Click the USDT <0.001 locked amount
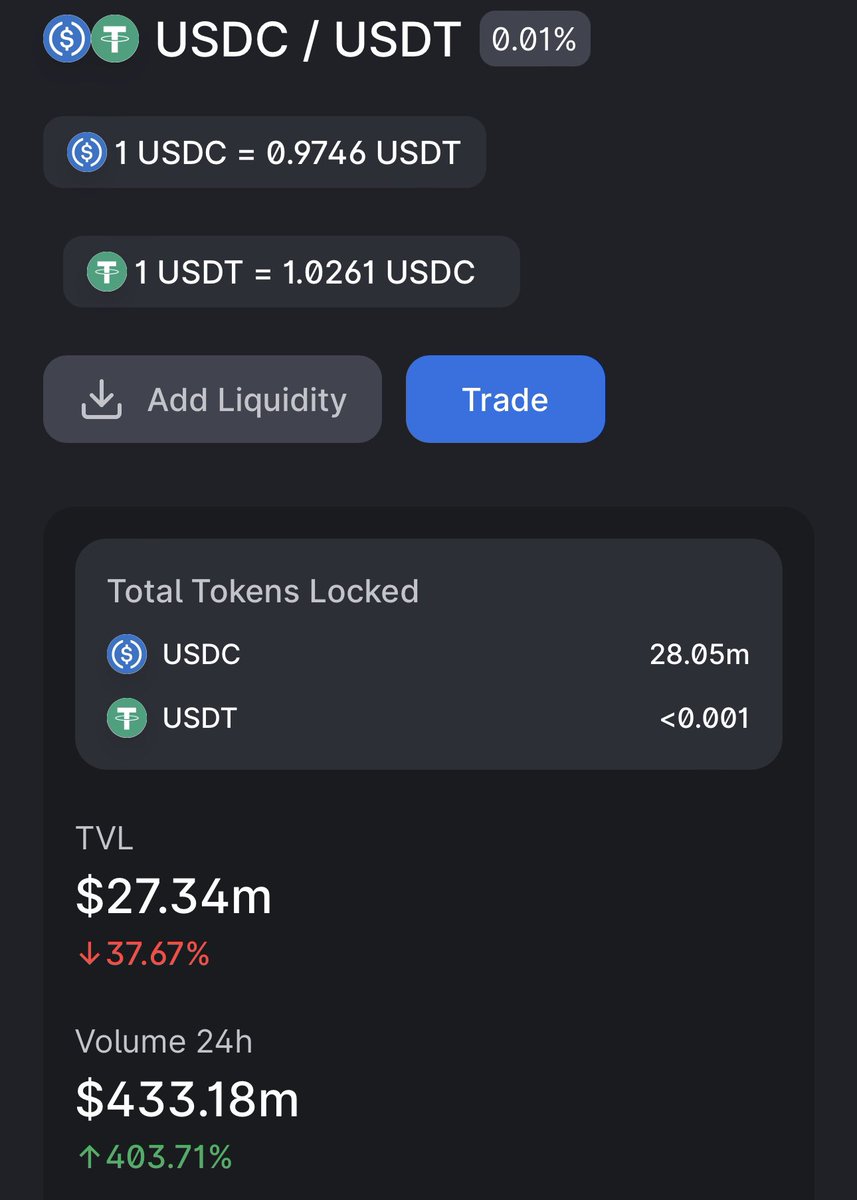The image size is (857, 1200). [704, 718]
